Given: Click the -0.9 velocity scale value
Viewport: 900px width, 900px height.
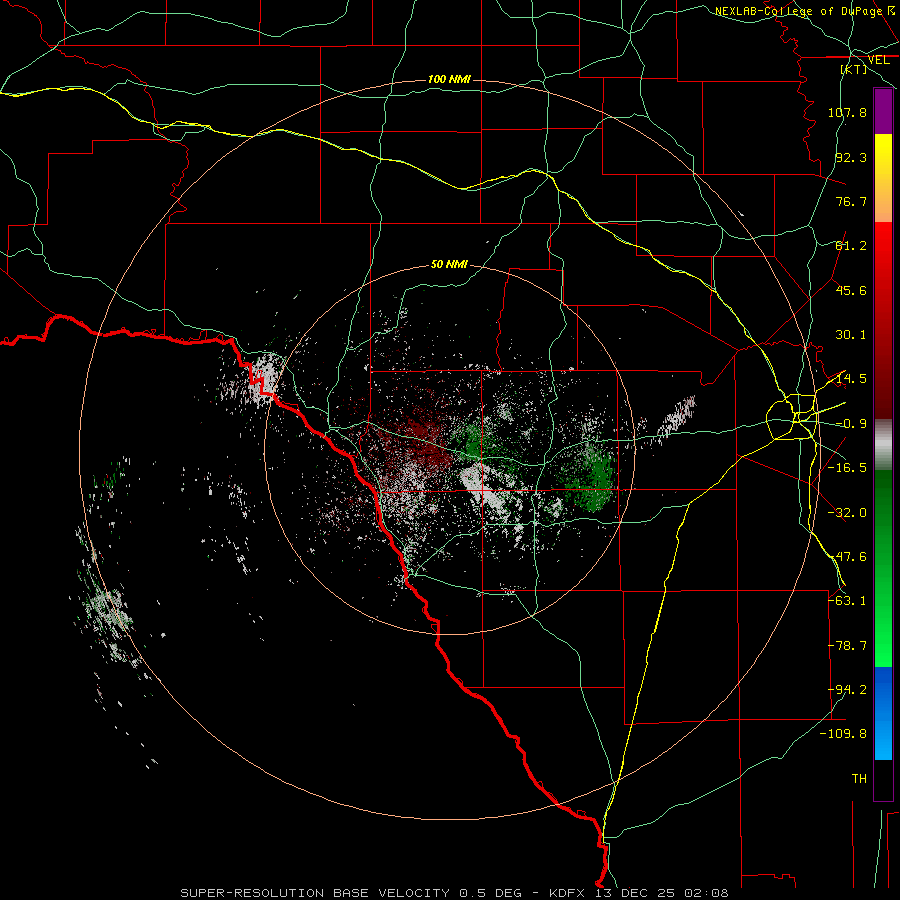Looking at the screenshot, I should pos(851,424).
